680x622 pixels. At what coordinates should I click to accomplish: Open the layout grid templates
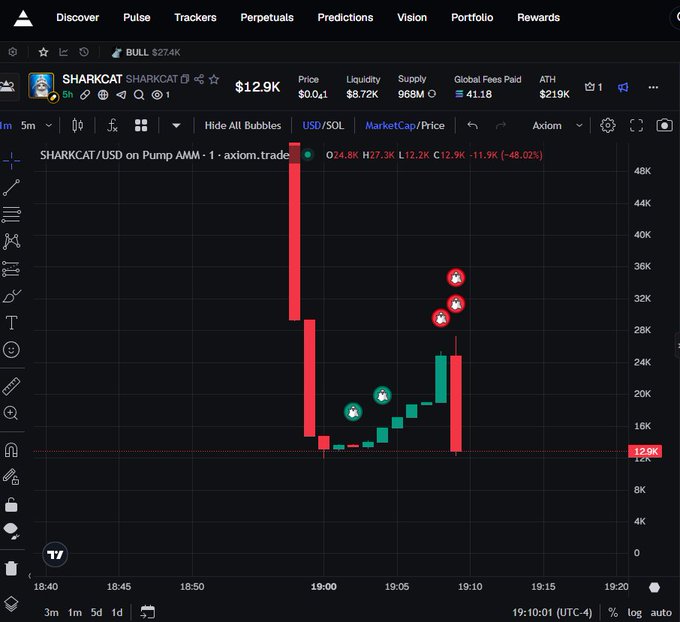141,126
